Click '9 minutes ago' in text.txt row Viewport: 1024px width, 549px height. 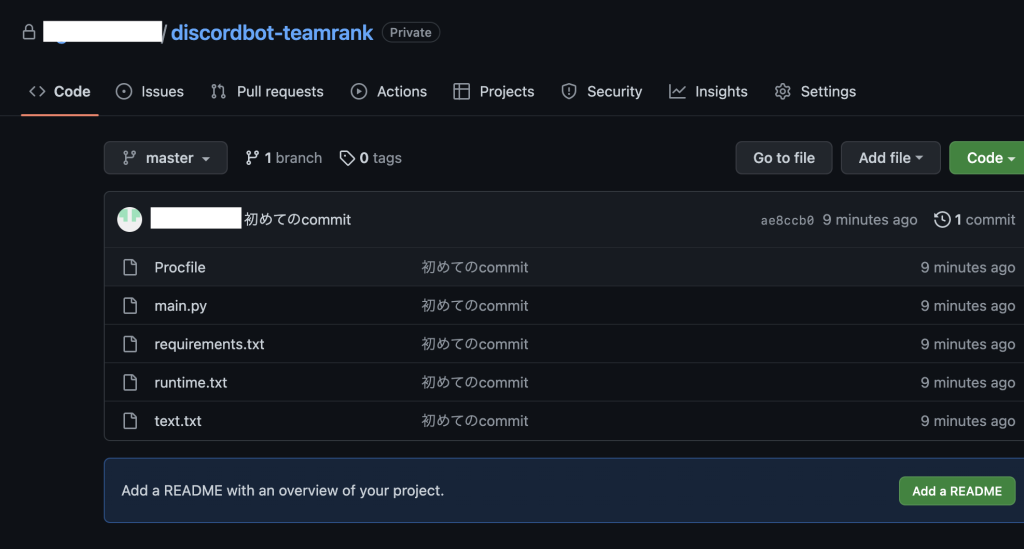point(967,421)
